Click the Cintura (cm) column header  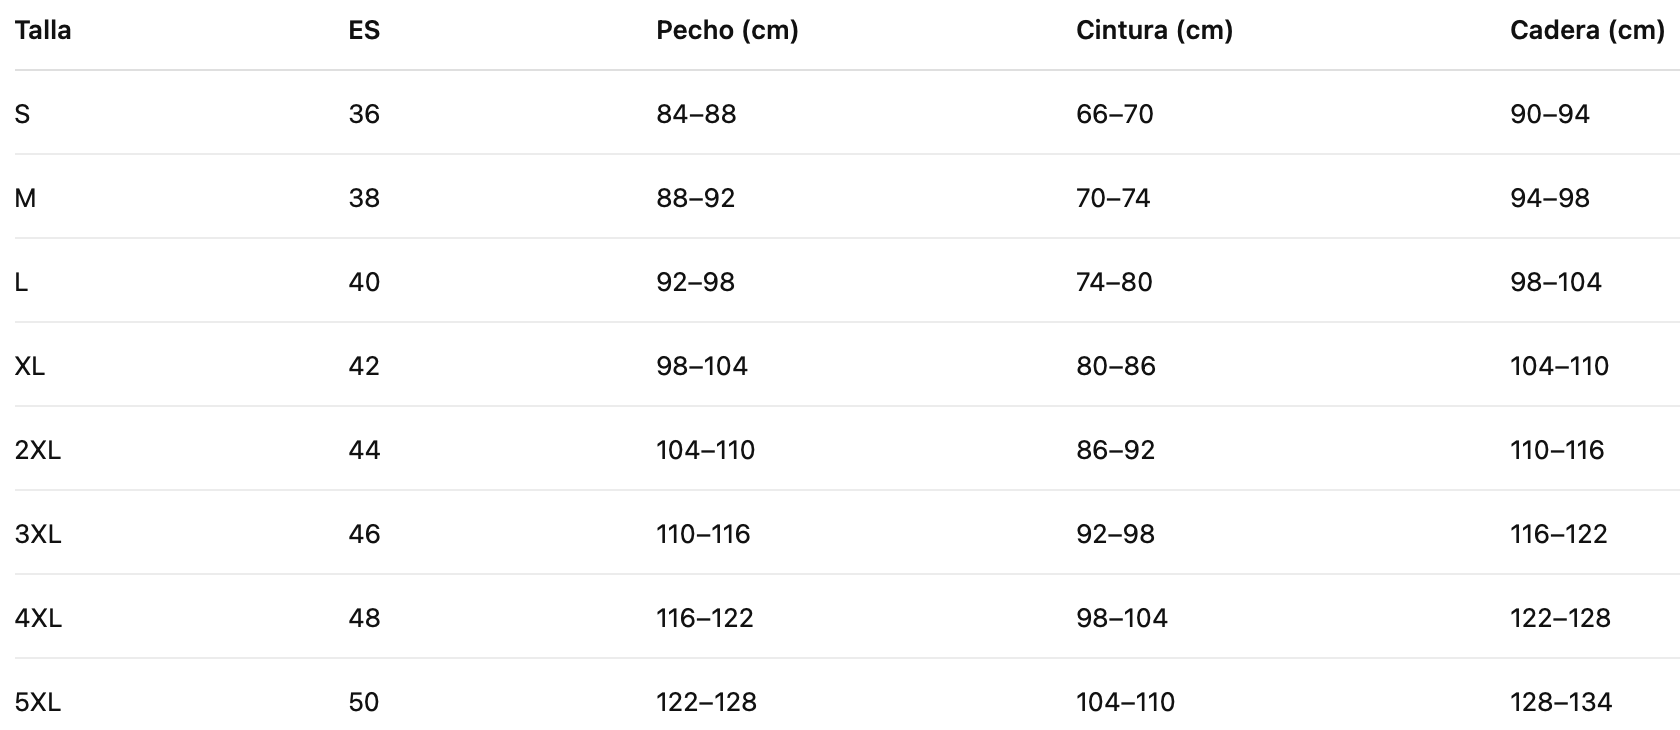pos(1154,31)
